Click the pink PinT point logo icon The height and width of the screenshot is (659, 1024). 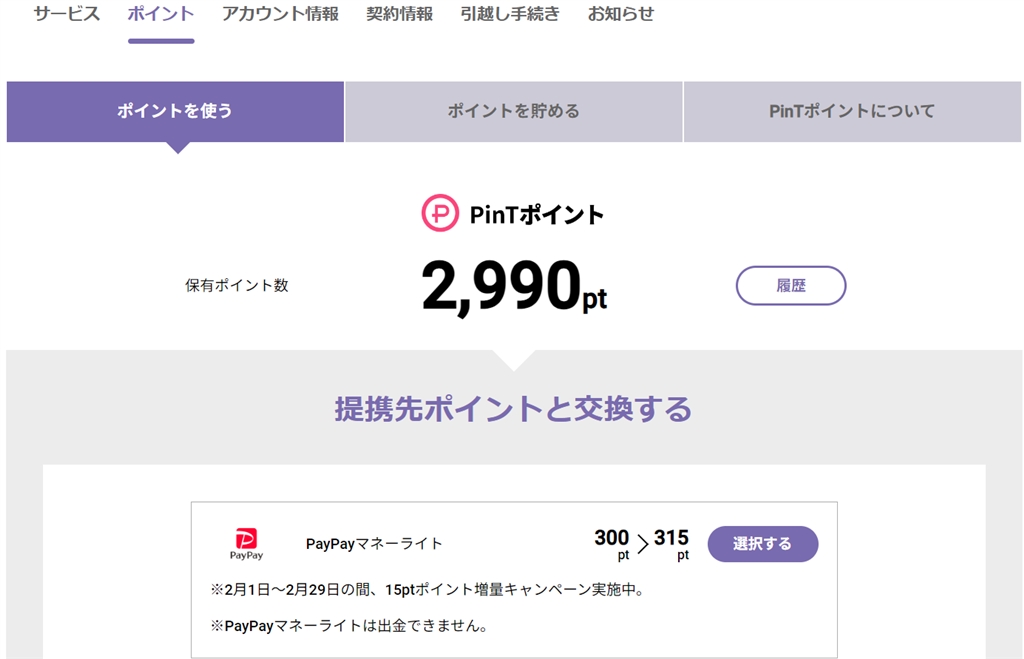pos(440,213)
